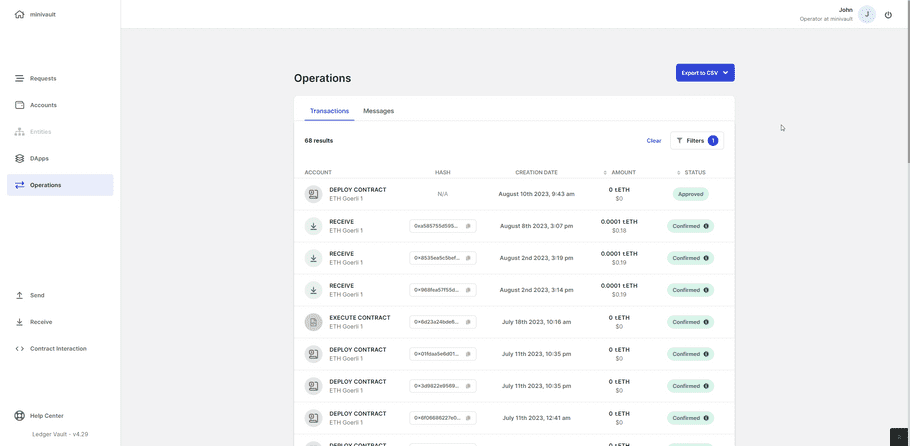This screenshot has width=910, height=446.
Task: Open the Help Center
Action: pyautogui.click(x=46, y=416)
